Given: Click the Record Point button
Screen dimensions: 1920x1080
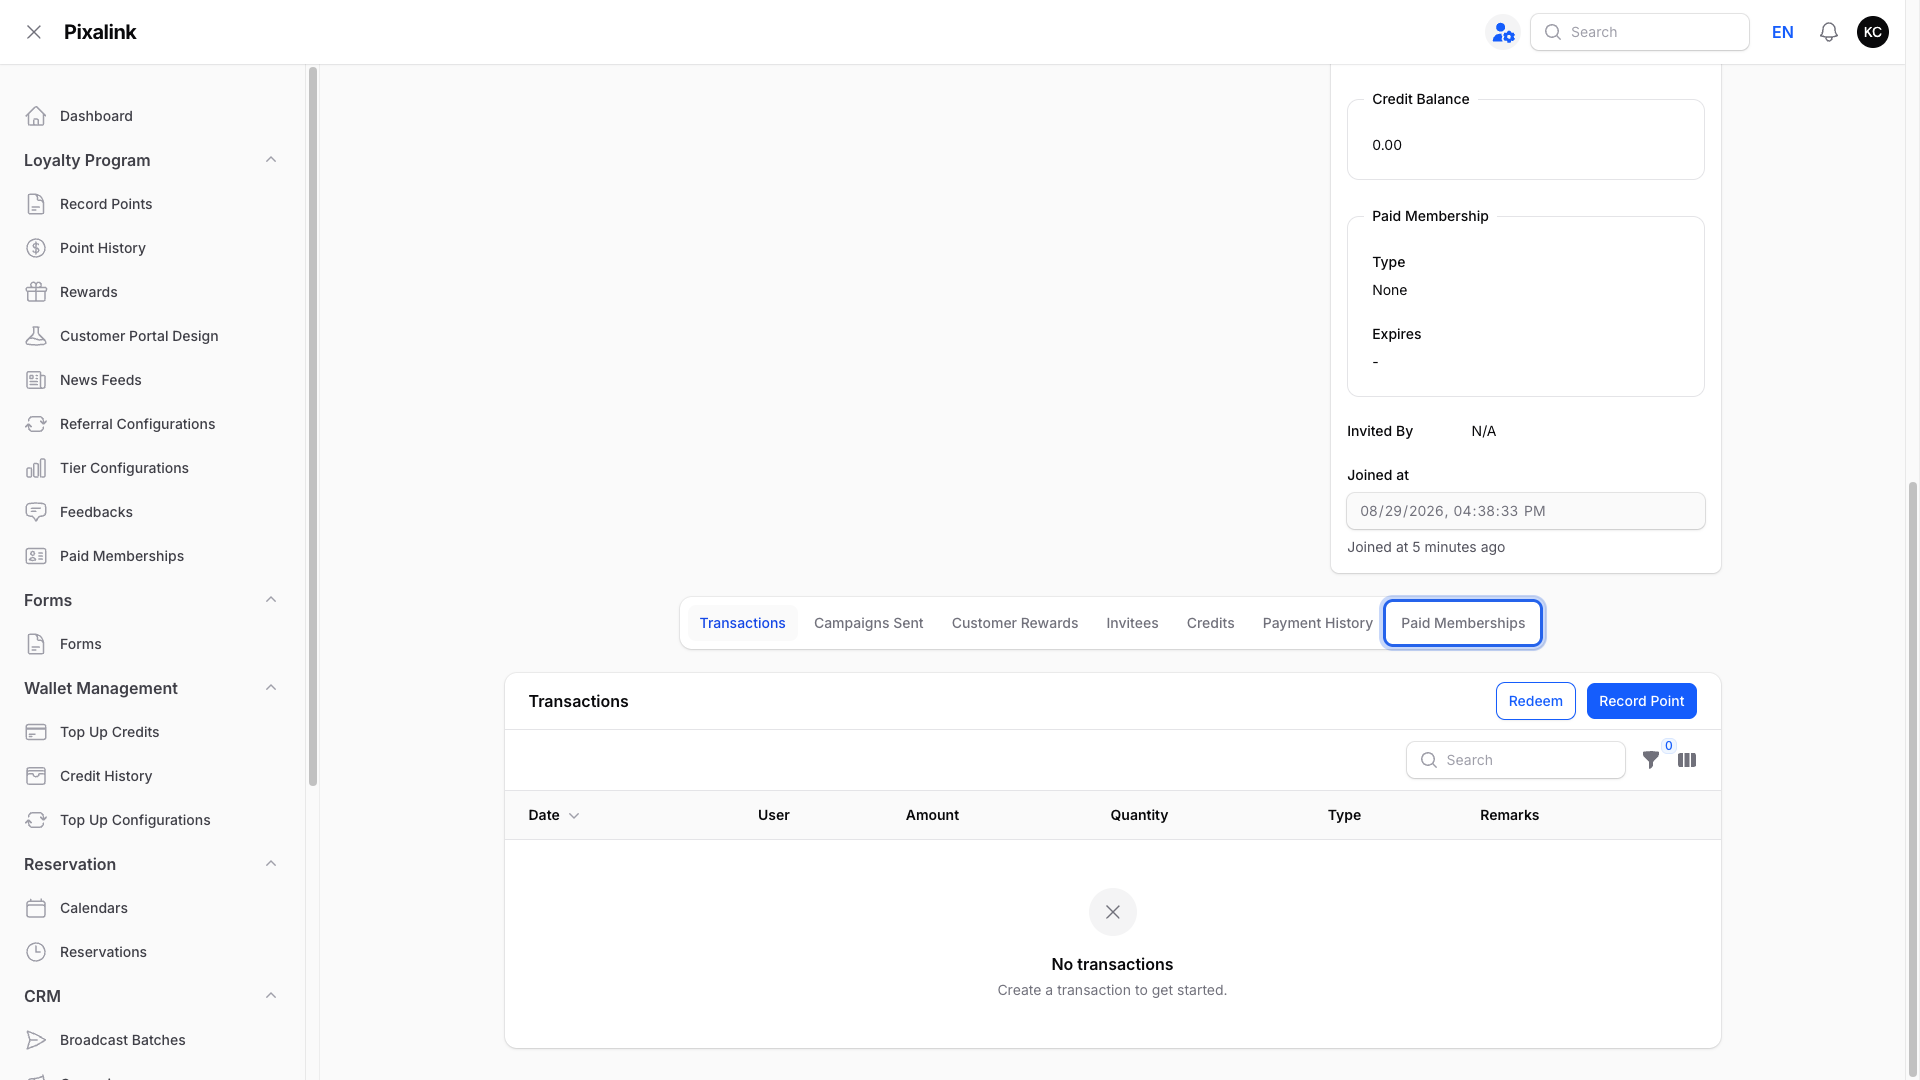Looking at the screenshot, I should pos(1641,701).
